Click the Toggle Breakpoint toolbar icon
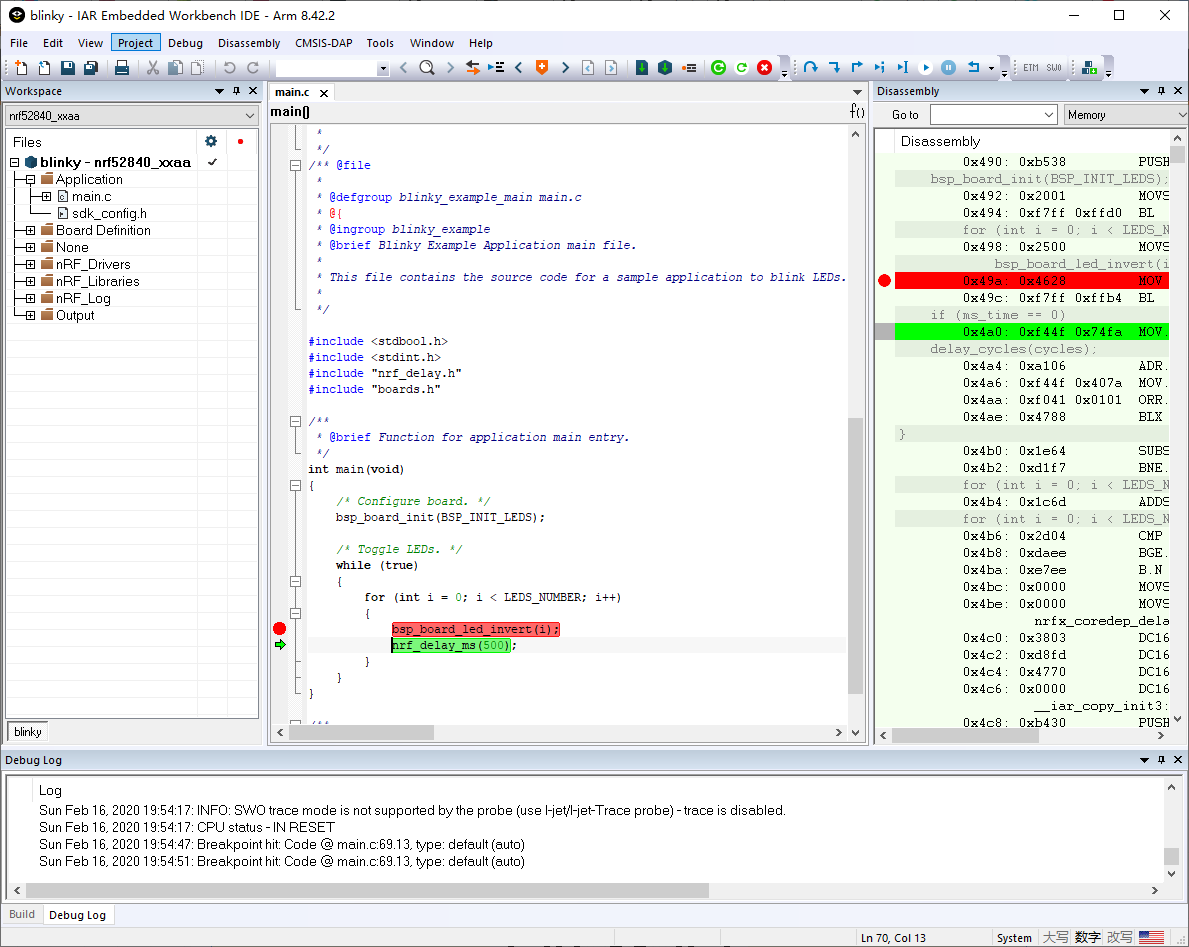 click(x=689, y=67)
